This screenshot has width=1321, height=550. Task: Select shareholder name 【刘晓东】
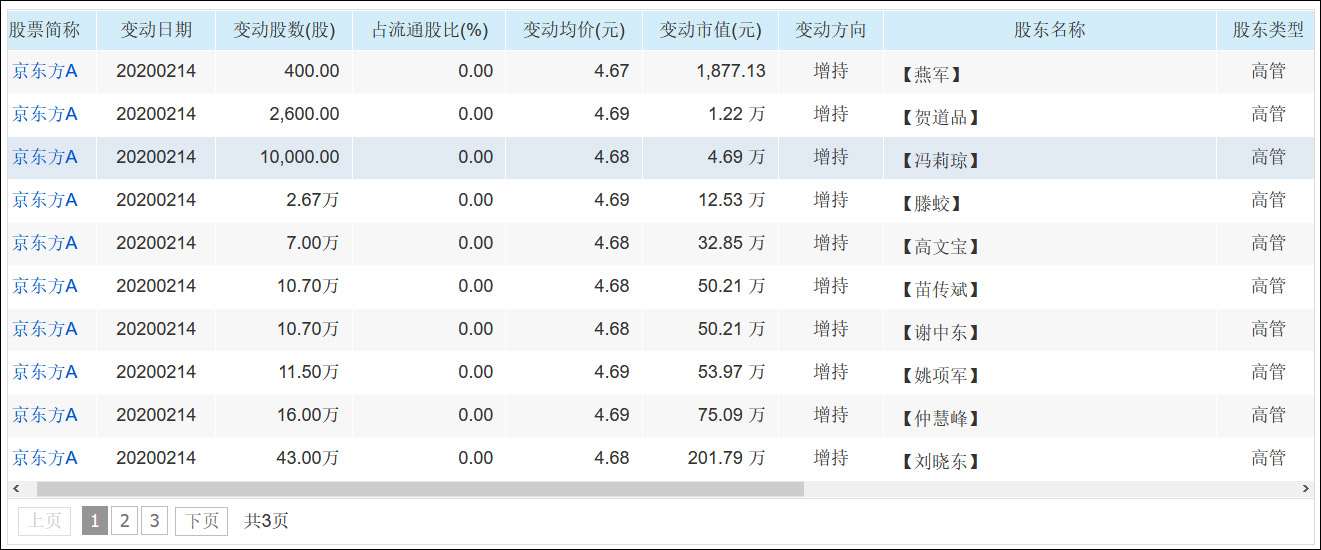pos(940,461)
